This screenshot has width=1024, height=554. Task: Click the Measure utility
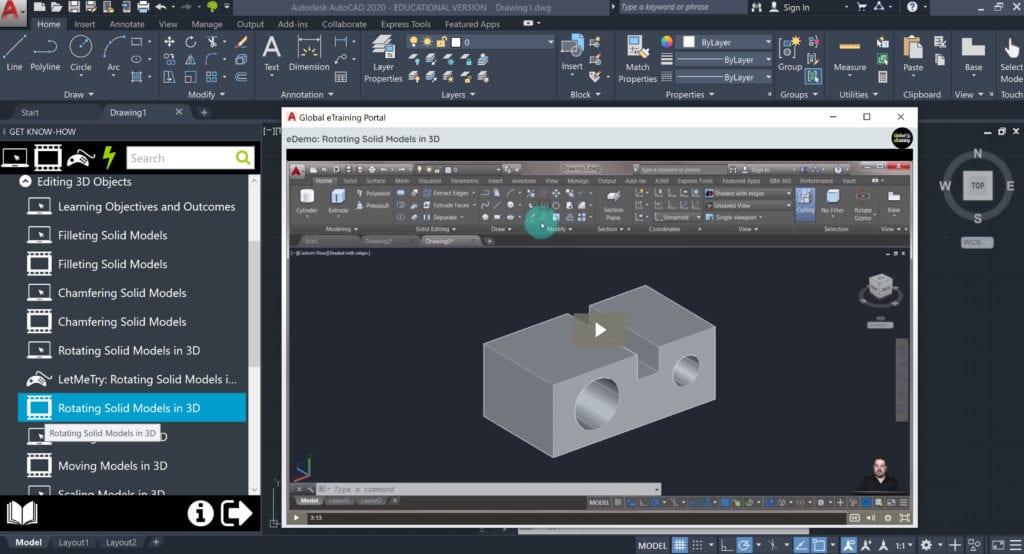tap(850, 54)
